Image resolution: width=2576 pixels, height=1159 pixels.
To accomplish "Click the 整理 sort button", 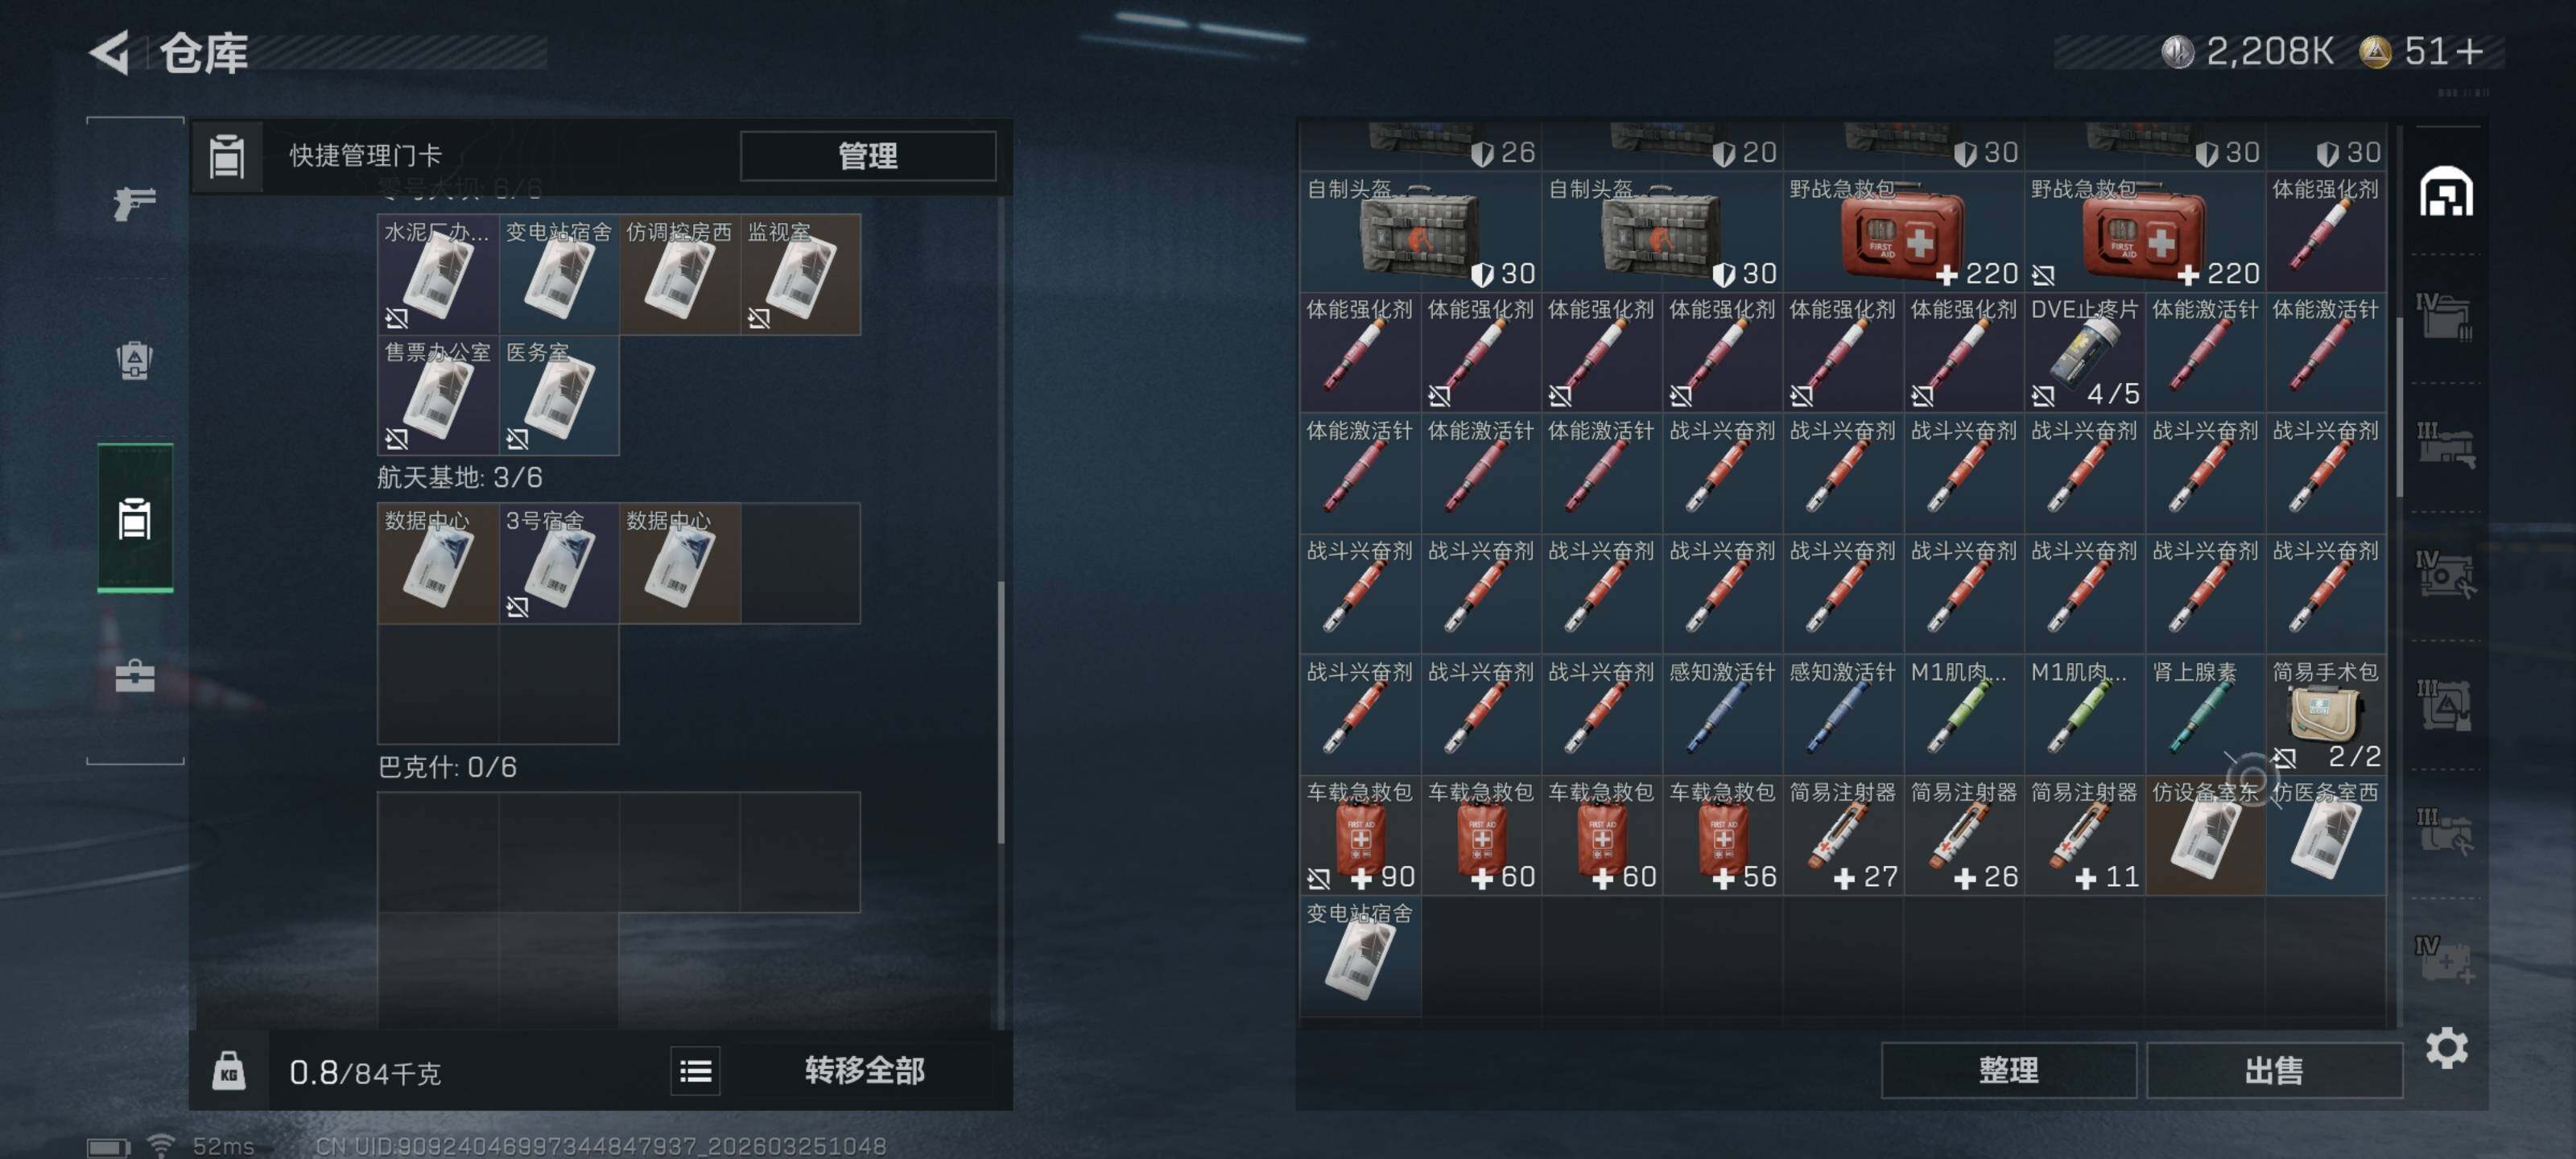I will (x=2008, y=1070).
